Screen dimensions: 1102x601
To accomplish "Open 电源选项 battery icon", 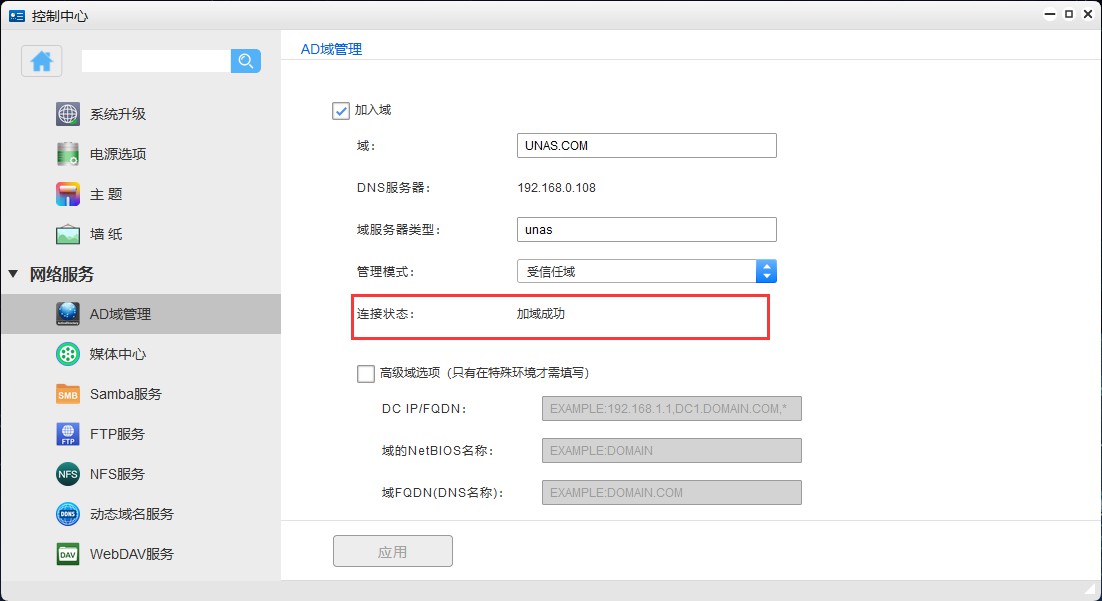I will point(68,154).
